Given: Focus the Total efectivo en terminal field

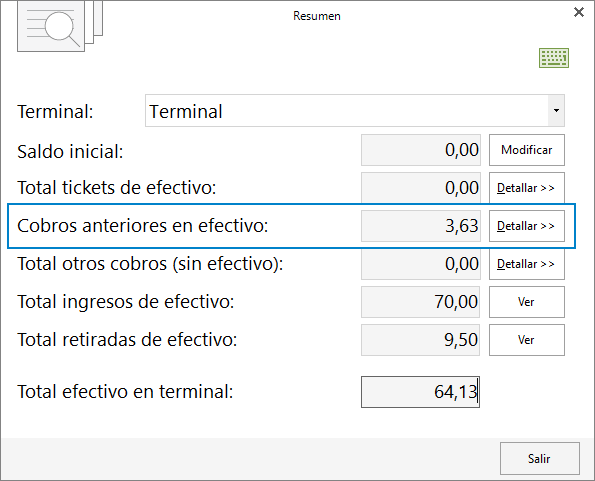Looking at the screenshot, I should pos(420,392).
